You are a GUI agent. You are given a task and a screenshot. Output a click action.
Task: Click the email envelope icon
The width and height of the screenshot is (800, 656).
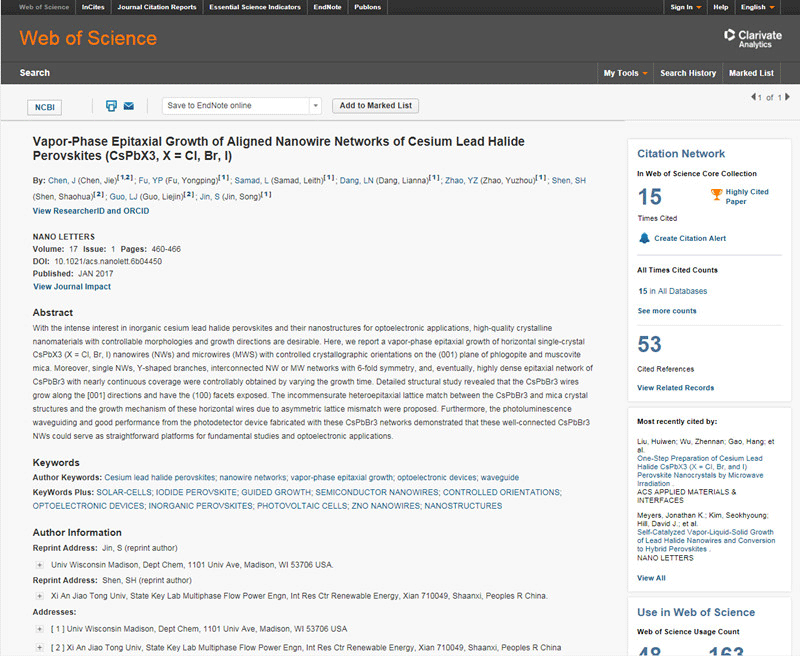click(x=129, y=106)
